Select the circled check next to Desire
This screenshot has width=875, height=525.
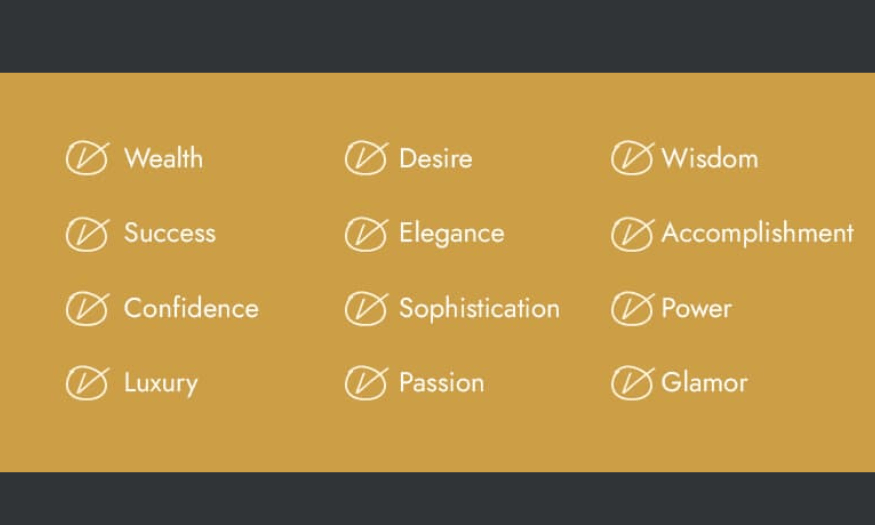[x=367, y=158]
